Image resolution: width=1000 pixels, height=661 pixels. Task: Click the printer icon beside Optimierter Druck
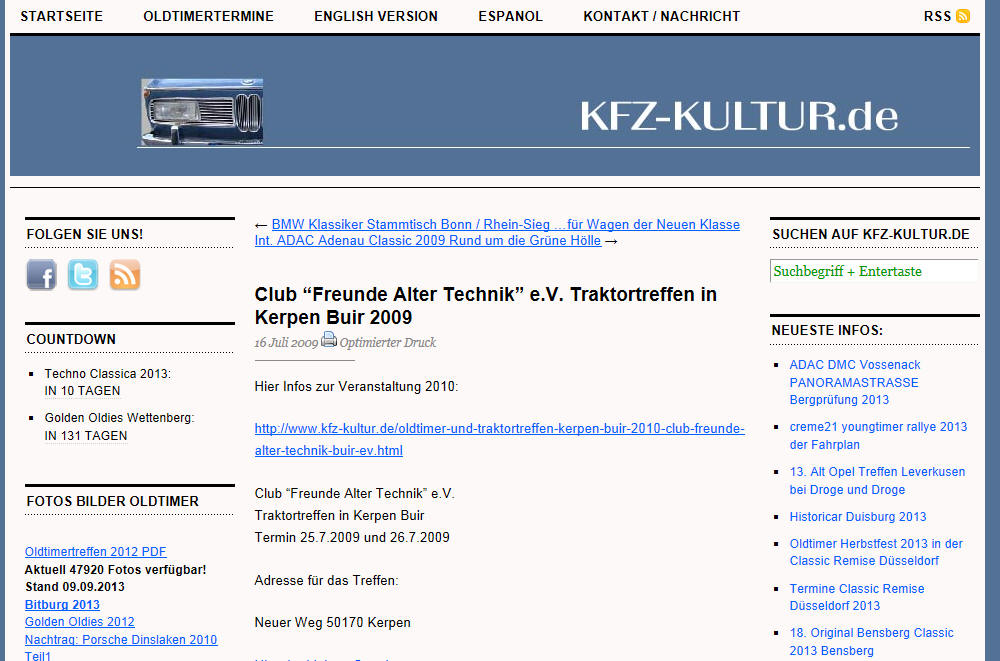click(x=328, y=339)
